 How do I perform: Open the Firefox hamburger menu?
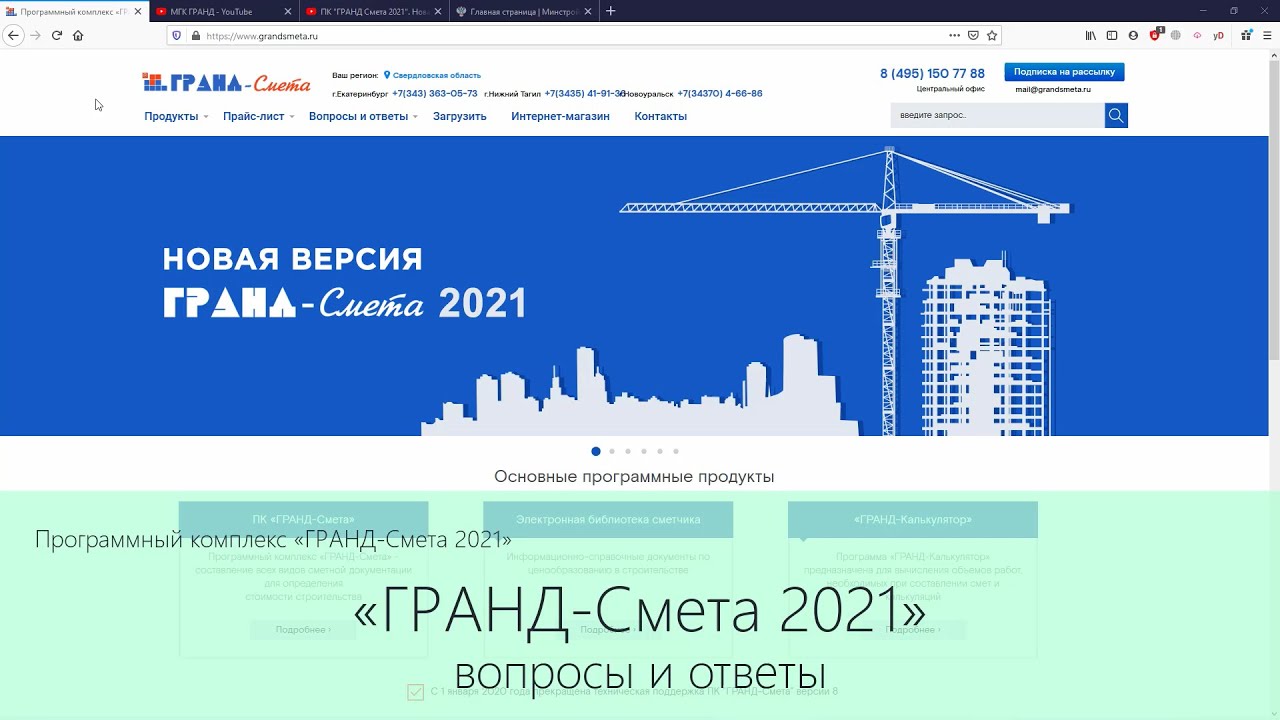tap(1267, 35)
